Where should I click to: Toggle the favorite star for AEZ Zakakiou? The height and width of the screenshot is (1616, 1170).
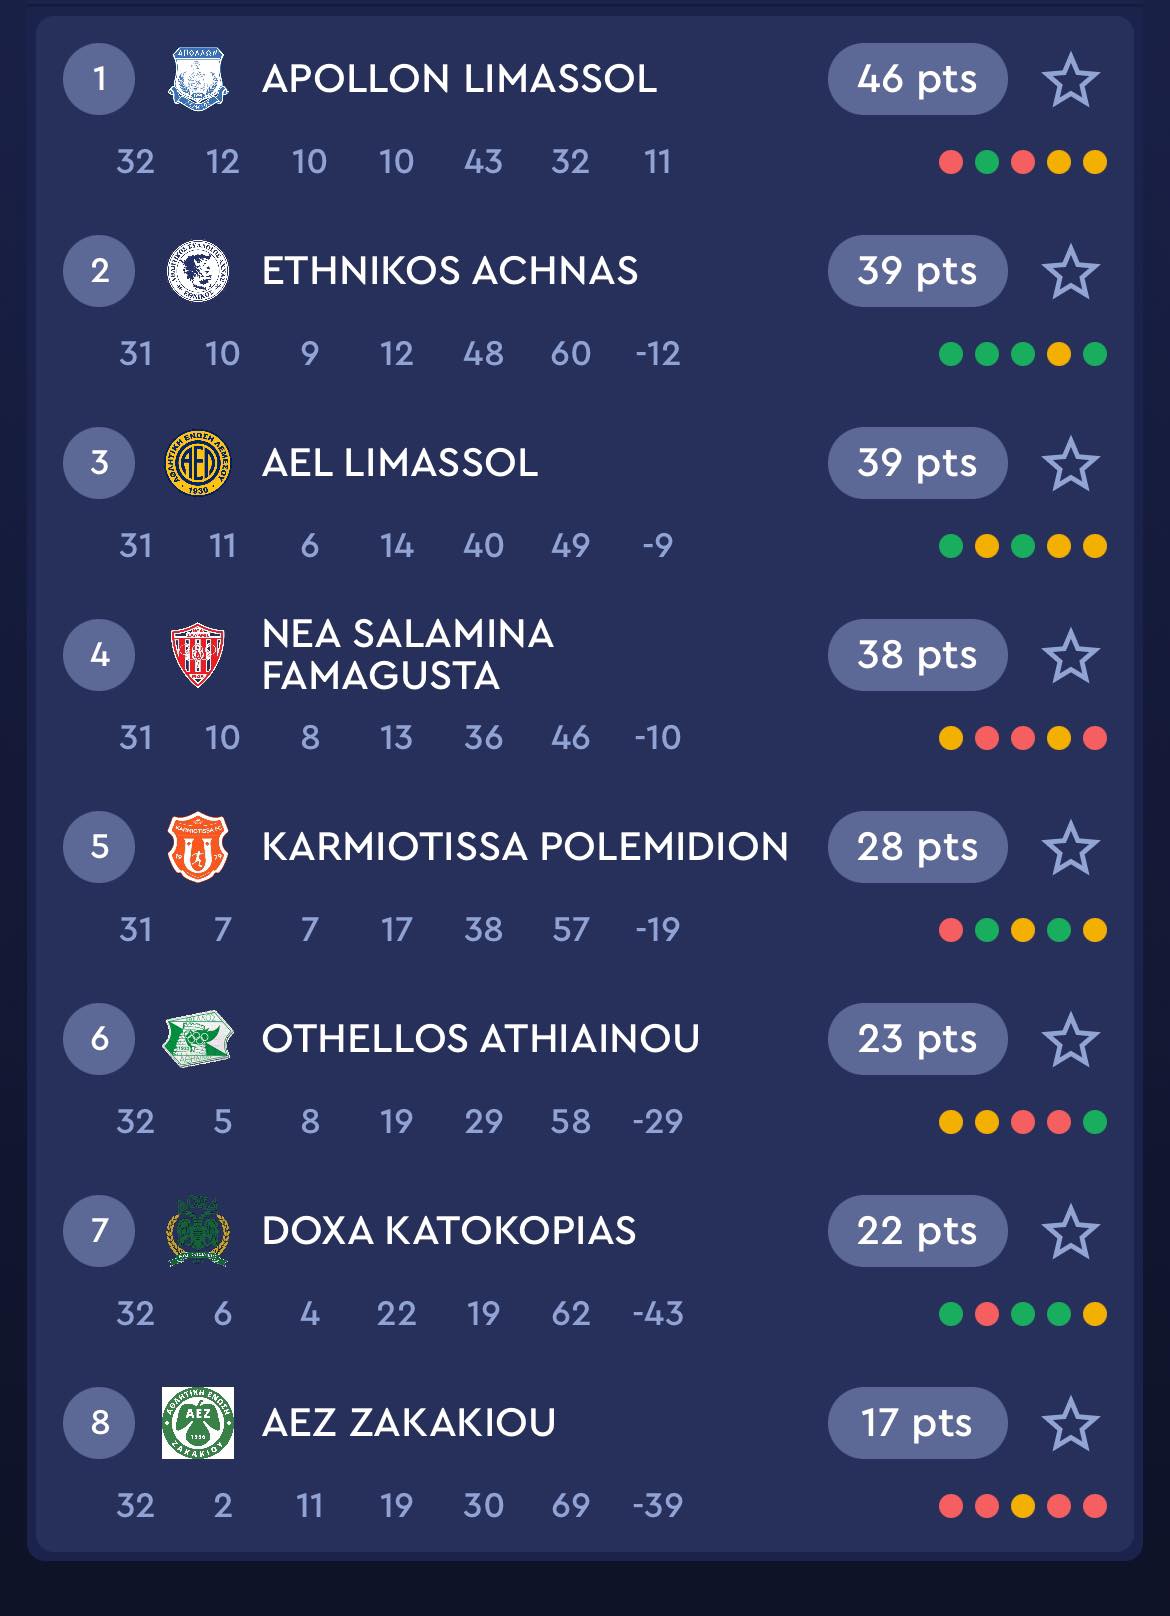pyautogui.click(x=1070, y=1423)
